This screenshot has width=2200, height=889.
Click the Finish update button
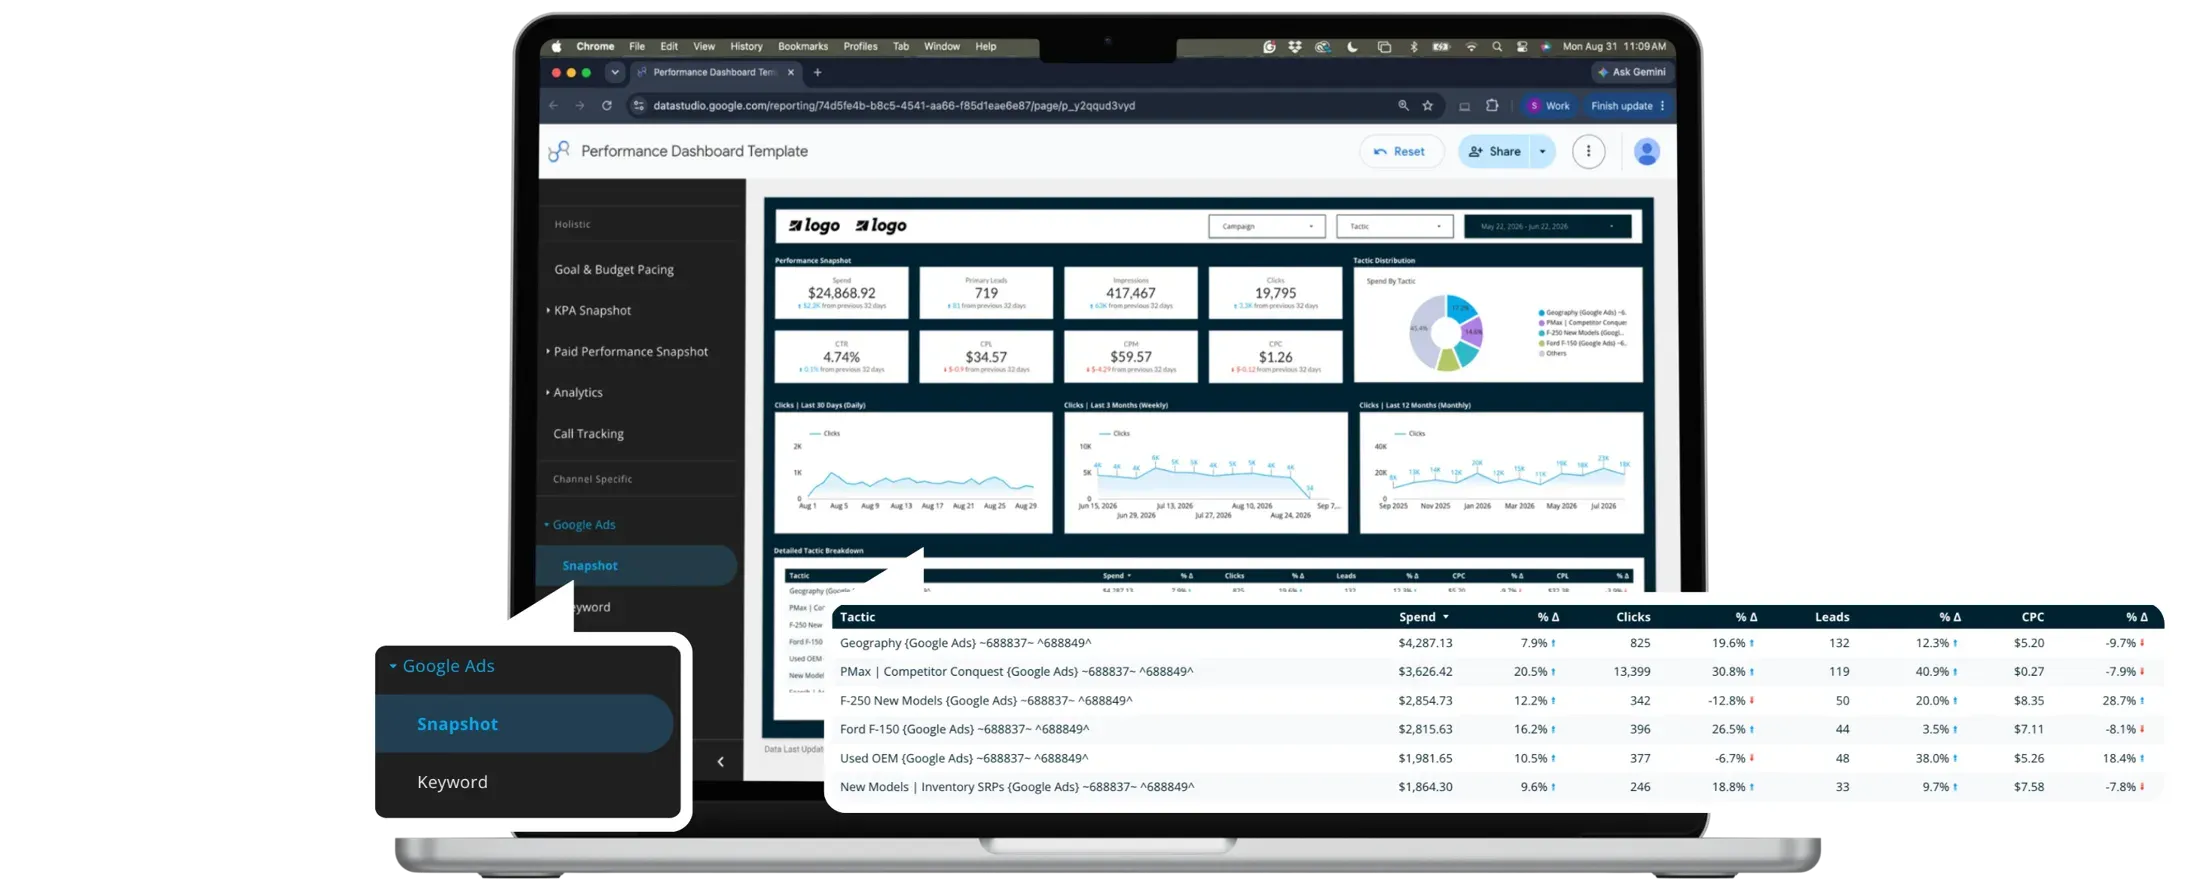coord(1621,105)
